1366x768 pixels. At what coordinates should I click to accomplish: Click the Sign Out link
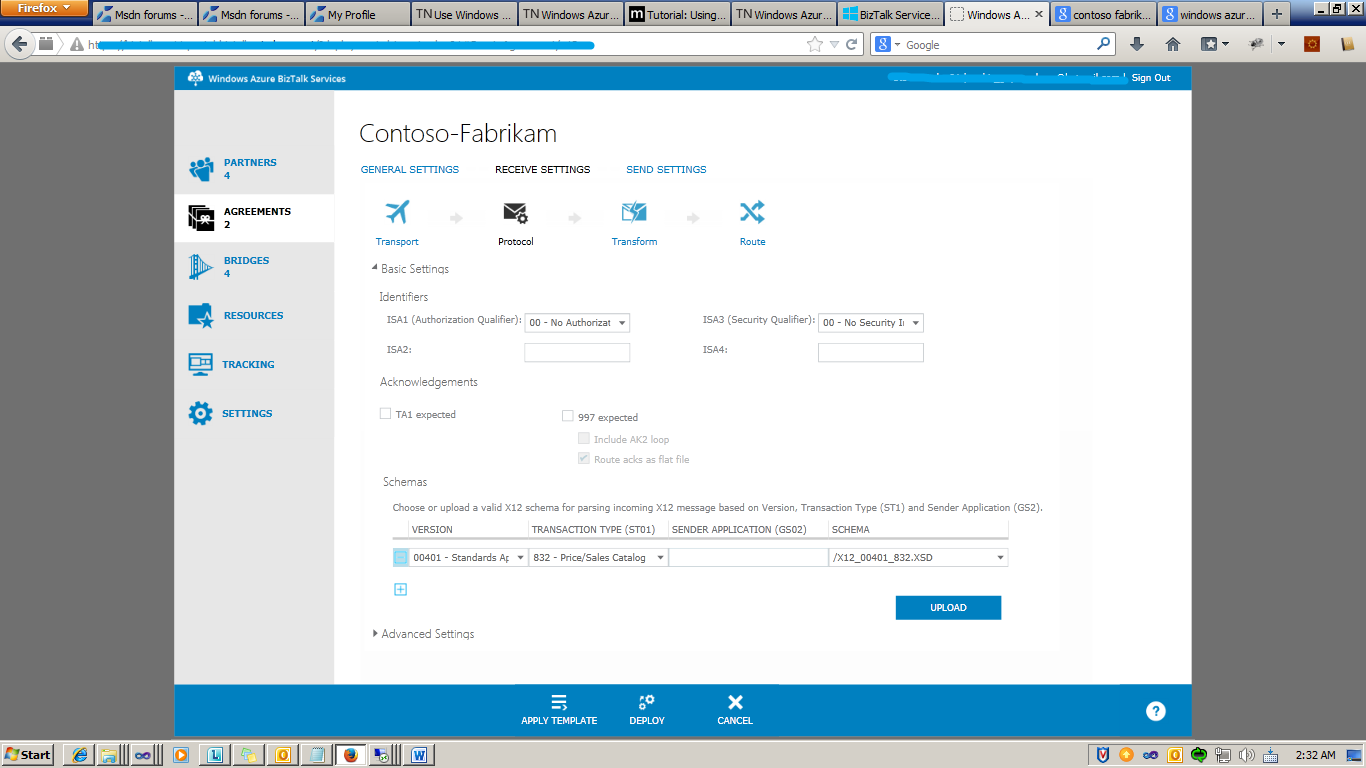[1151, 78]
